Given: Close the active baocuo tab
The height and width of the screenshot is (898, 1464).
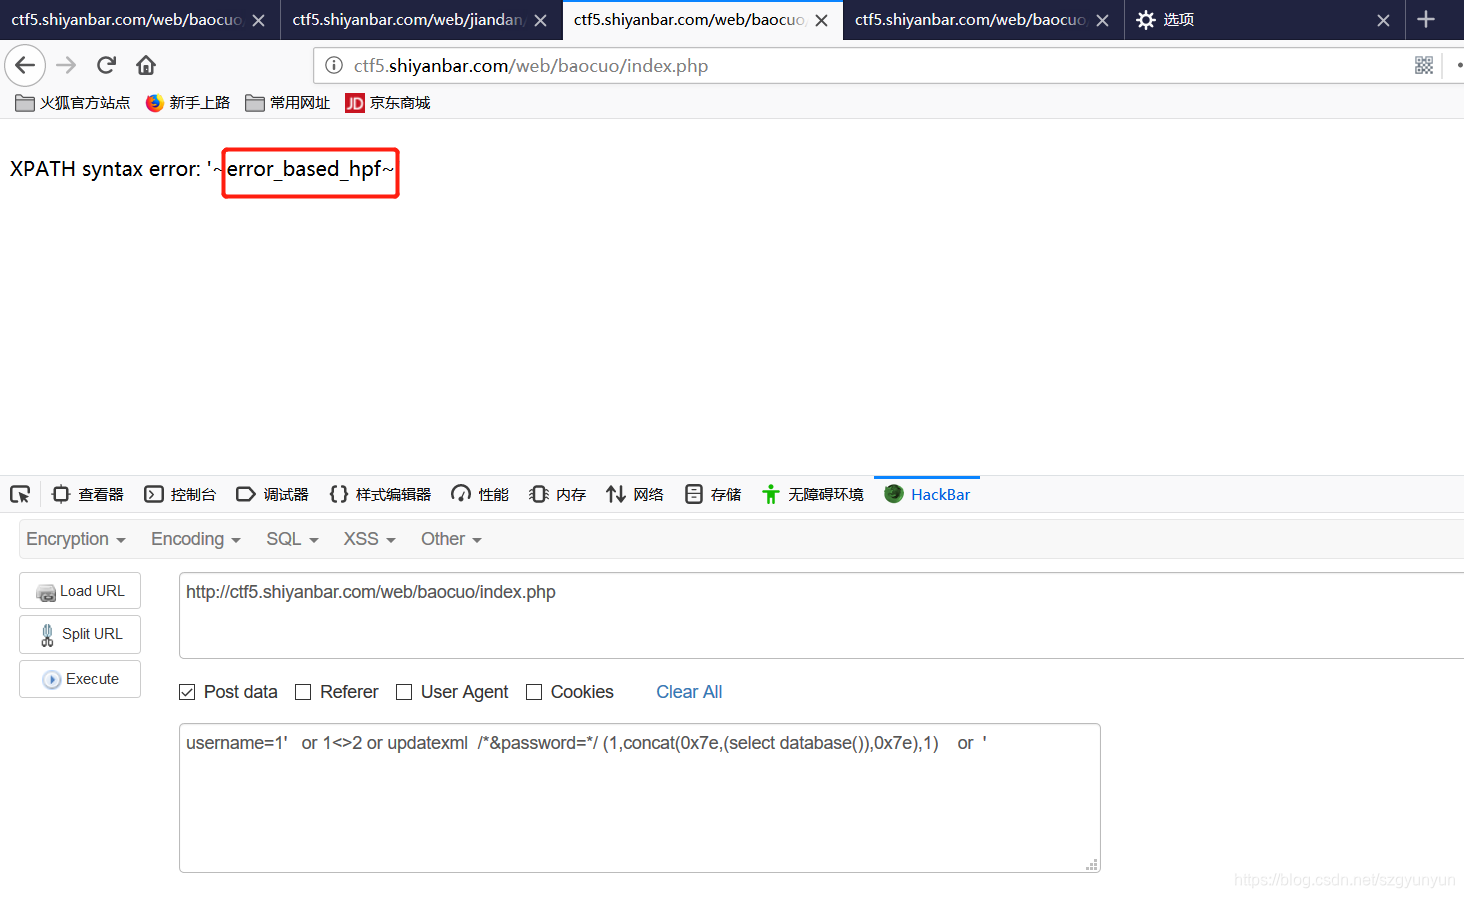Looking at the screenshot, I should (821, 20).
